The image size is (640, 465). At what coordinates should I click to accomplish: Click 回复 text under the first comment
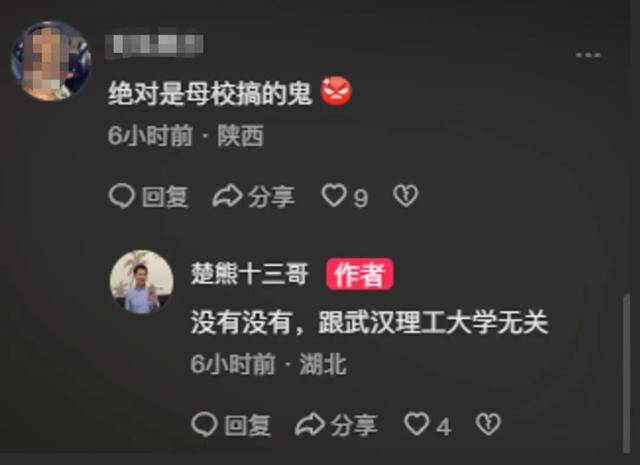pyautogui.click(x=165, y=197)
